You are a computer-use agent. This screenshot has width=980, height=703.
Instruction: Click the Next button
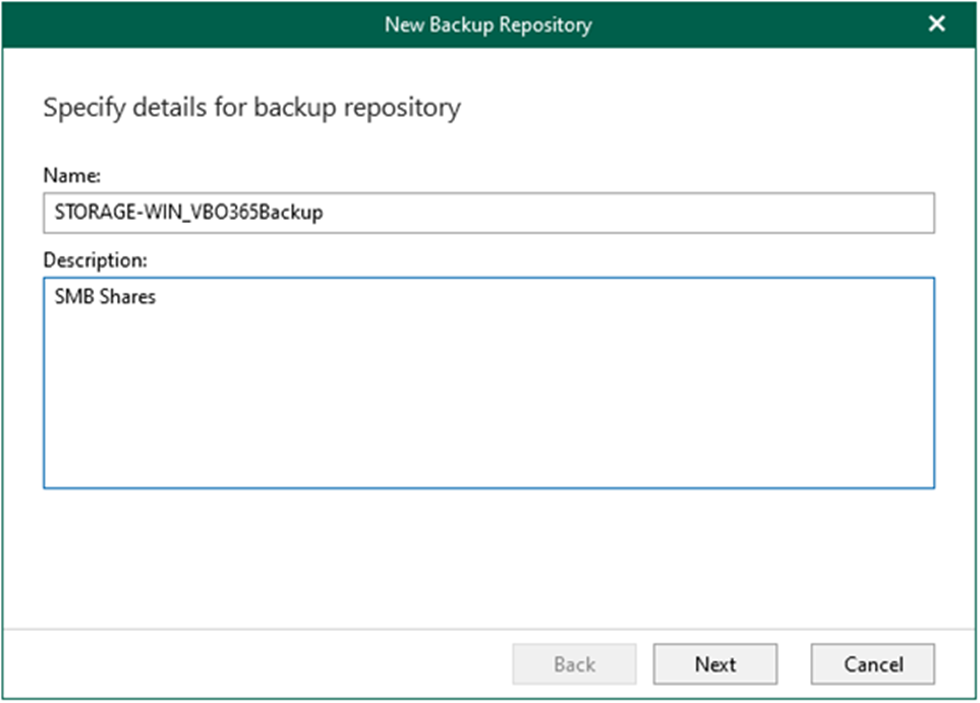click(715, 664)
